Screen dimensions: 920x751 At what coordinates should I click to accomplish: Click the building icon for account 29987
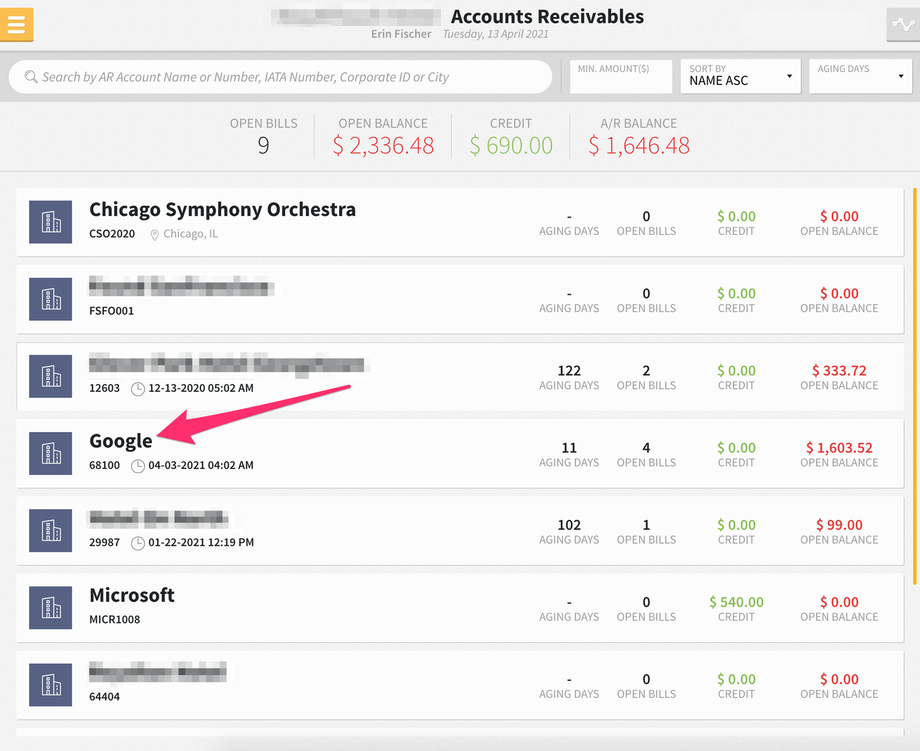click(50, 530)
